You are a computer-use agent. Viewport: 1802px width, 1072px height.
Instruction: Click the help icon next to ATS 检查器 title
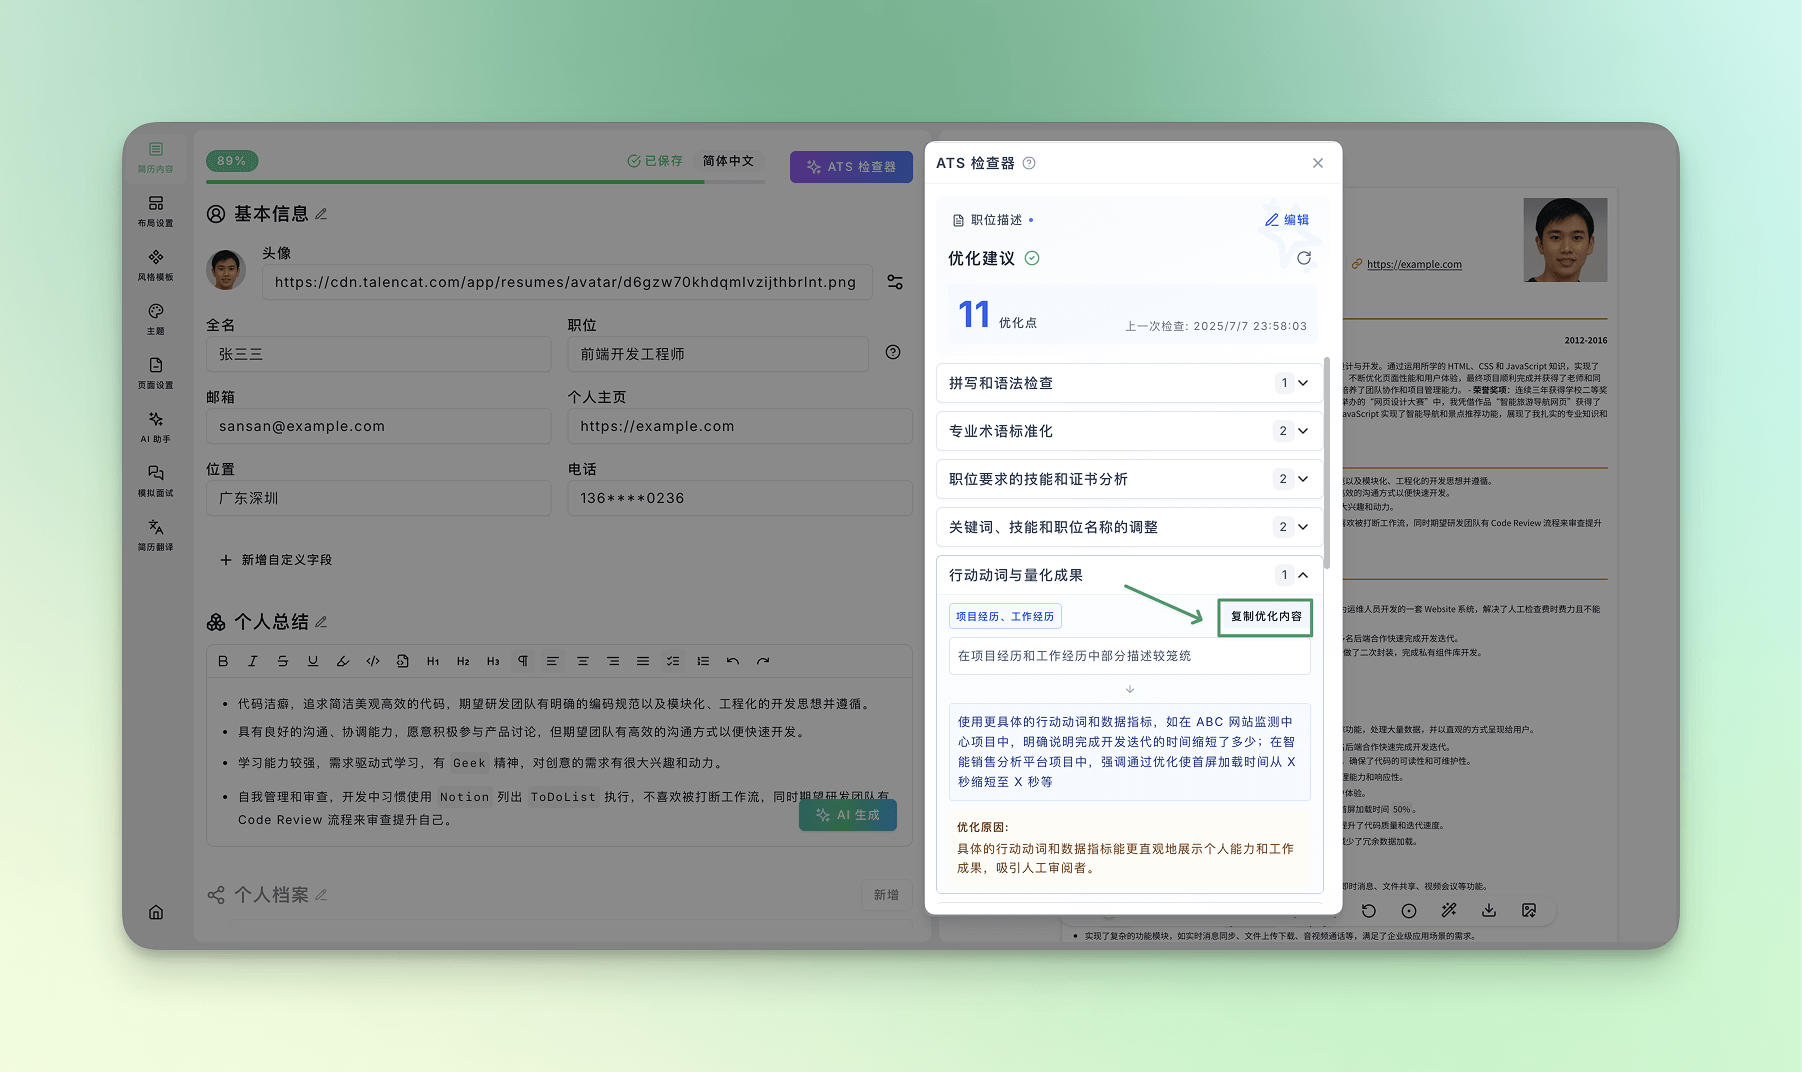[1029, 163]
